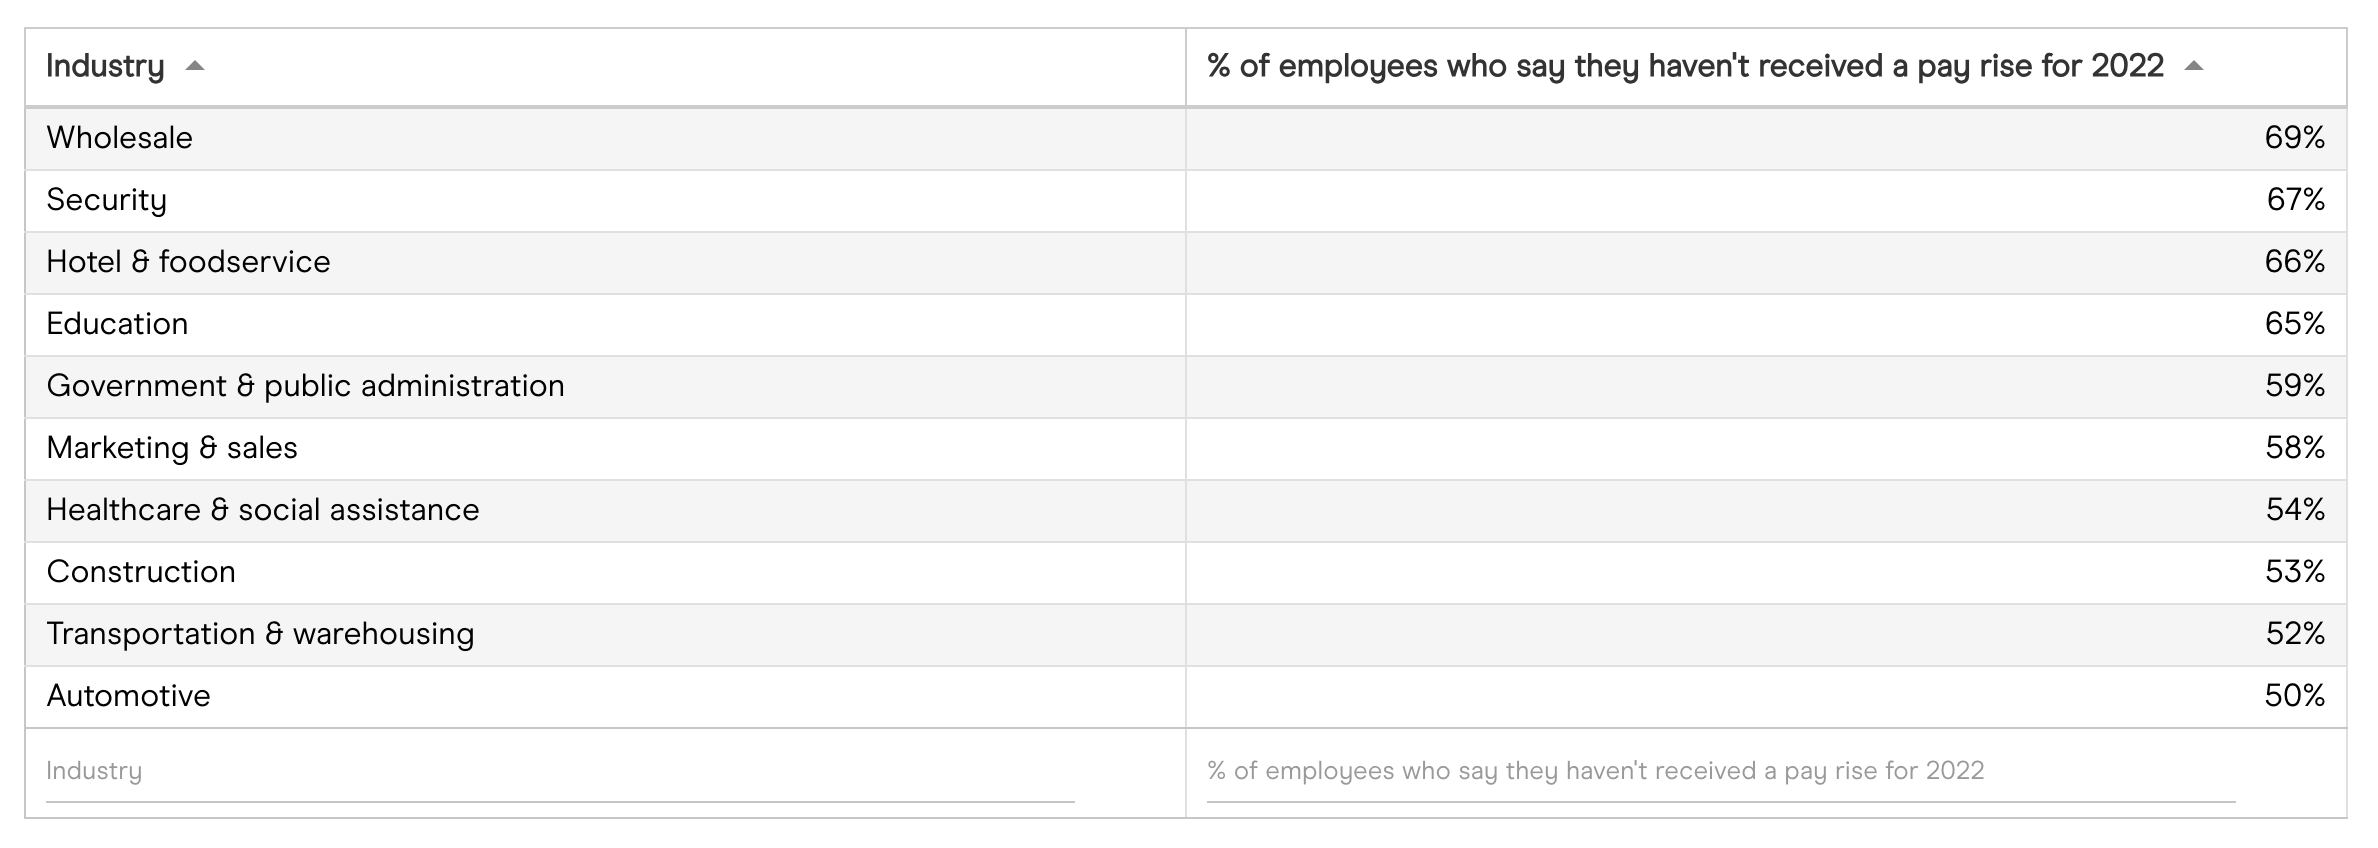Type in the Industry filter field

pyautogui.click(x=560, y=771)
